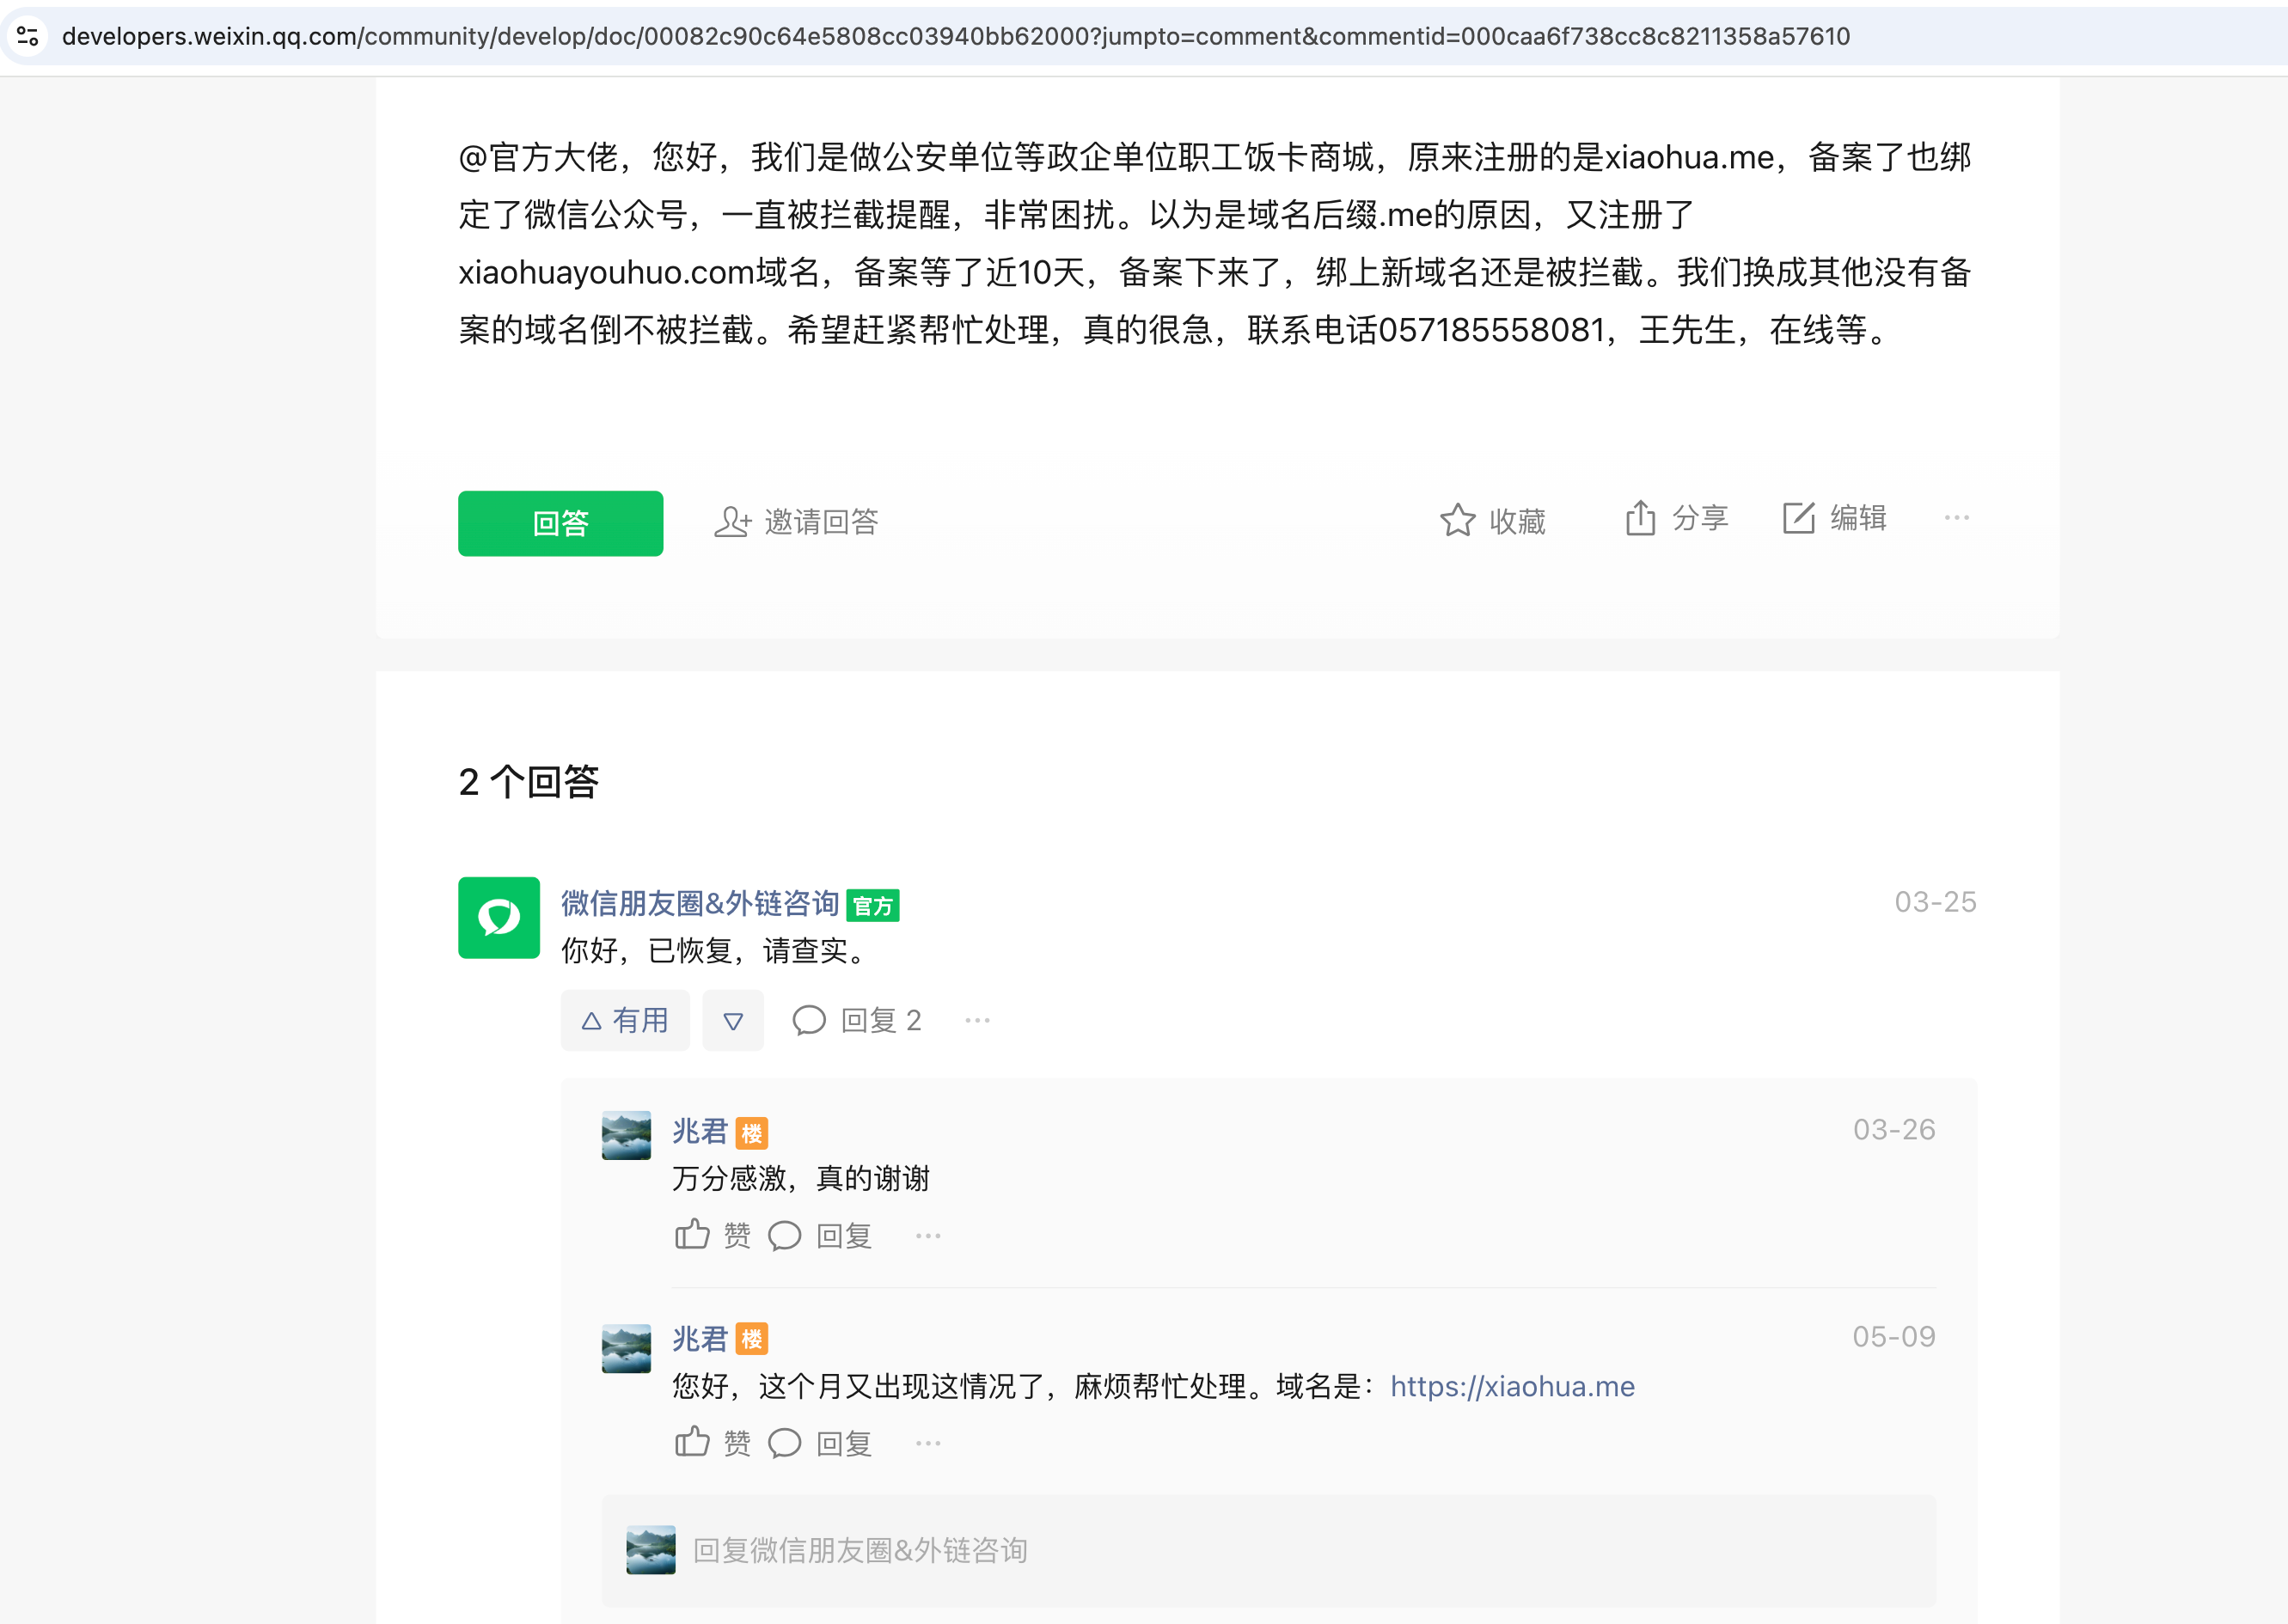The width and height of the screenshot is (2288, 1624).
Task: Click 兆君 avatar on 05-09 comment
Action: [626, 1349]
